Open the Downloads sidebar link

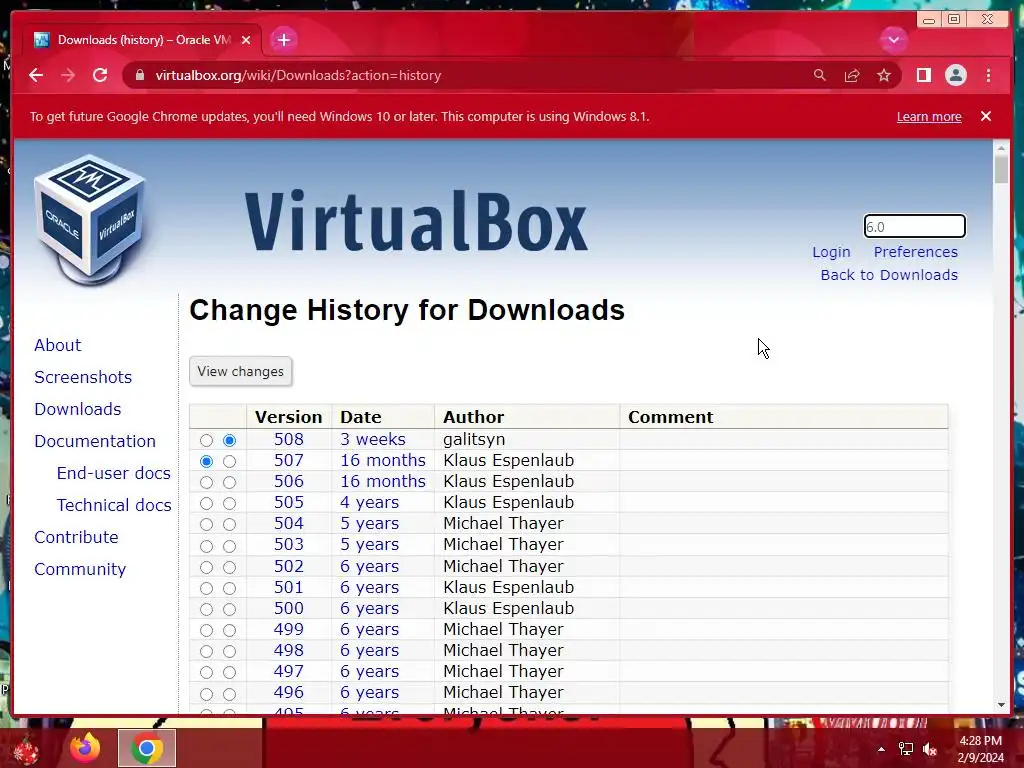tap(78, 409)
